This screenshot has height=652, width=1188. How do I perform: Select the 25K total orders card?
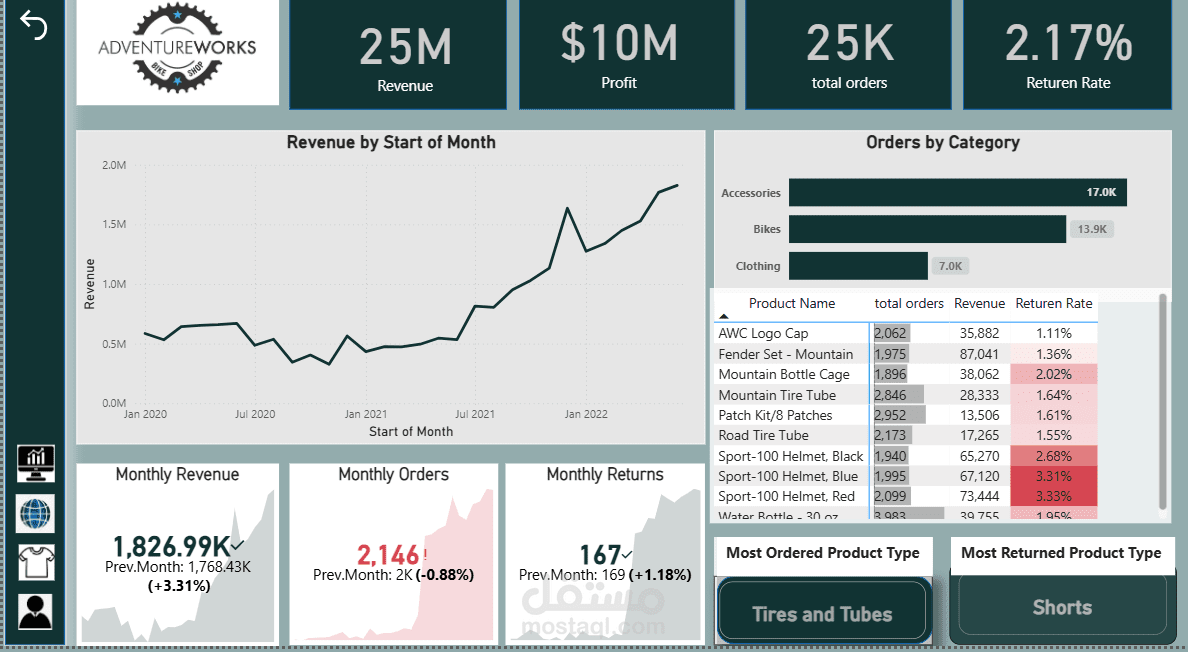tap(849, 55)
